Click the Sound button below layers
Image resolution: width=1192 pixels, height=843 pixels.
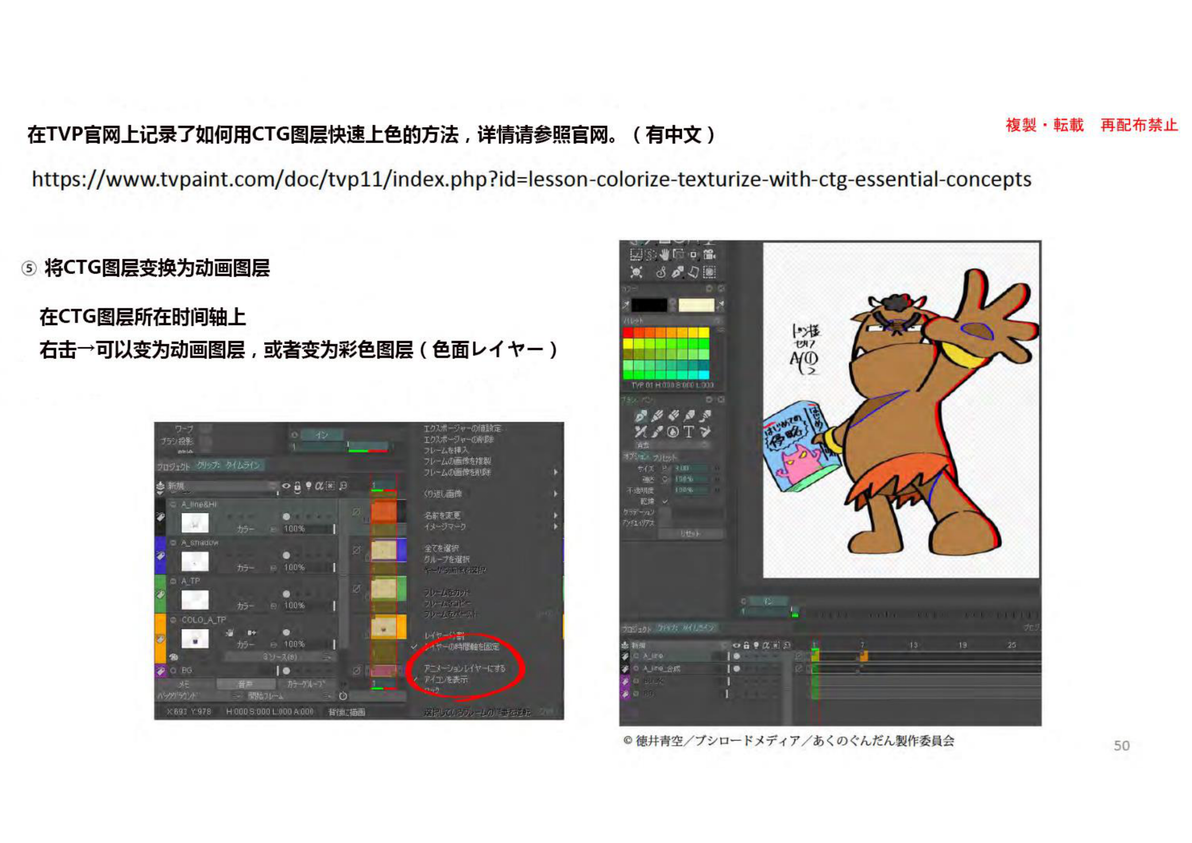tap(246, 684)
